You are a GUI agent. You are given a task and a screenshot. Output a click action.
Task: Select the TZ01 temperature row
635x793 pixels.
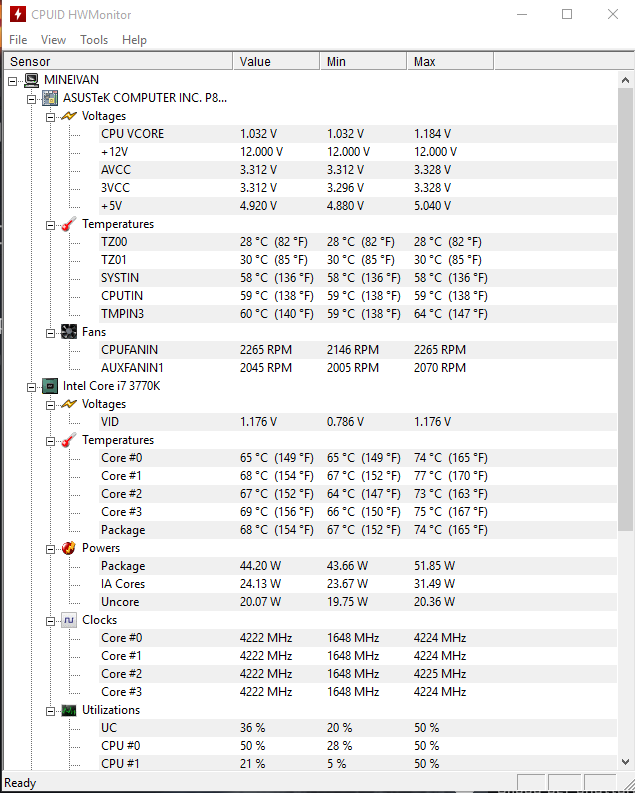(358, 260)
